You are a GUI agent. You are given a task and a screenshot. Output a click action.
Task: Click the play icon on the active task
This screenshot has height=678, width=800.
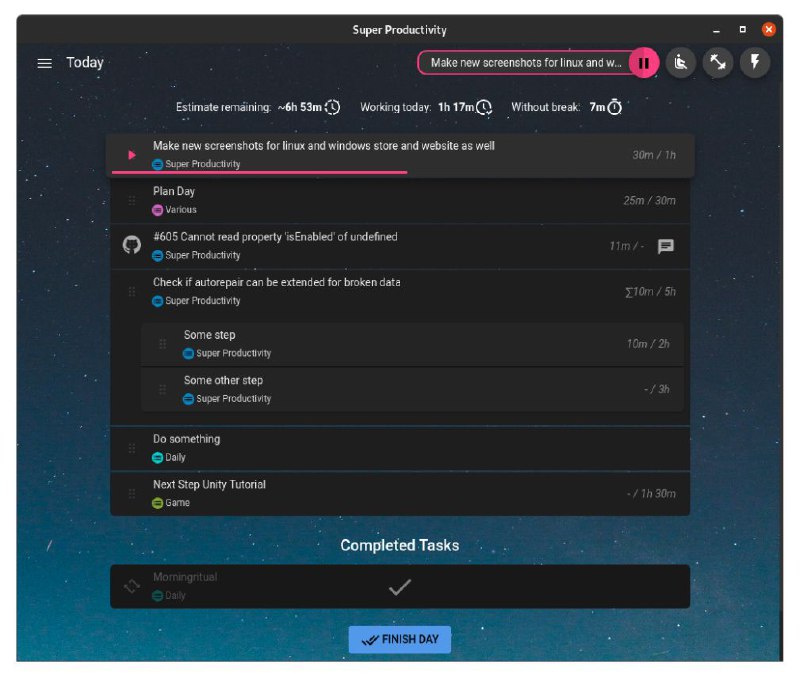point(132,155)
